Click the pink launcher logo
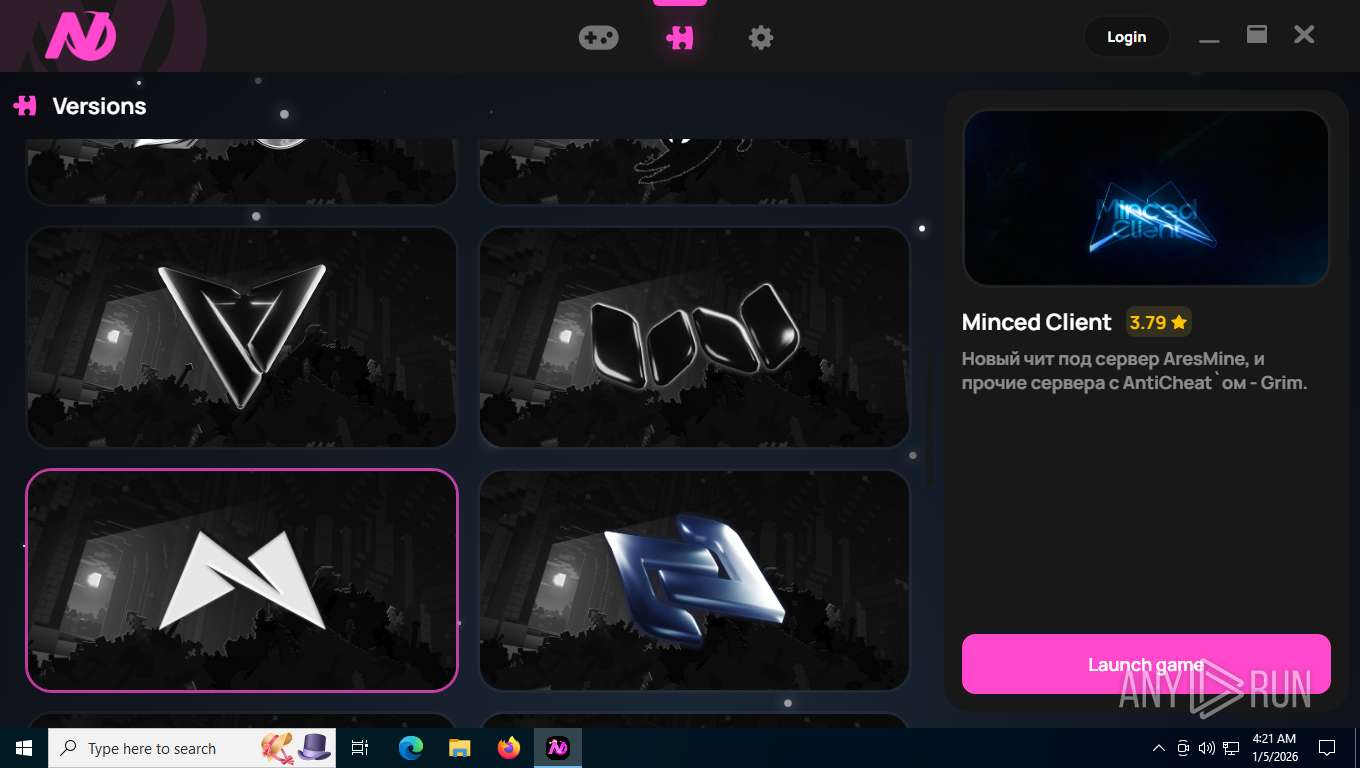The image size is (1360, 768). pyautogui.click(x=81, y=35)
